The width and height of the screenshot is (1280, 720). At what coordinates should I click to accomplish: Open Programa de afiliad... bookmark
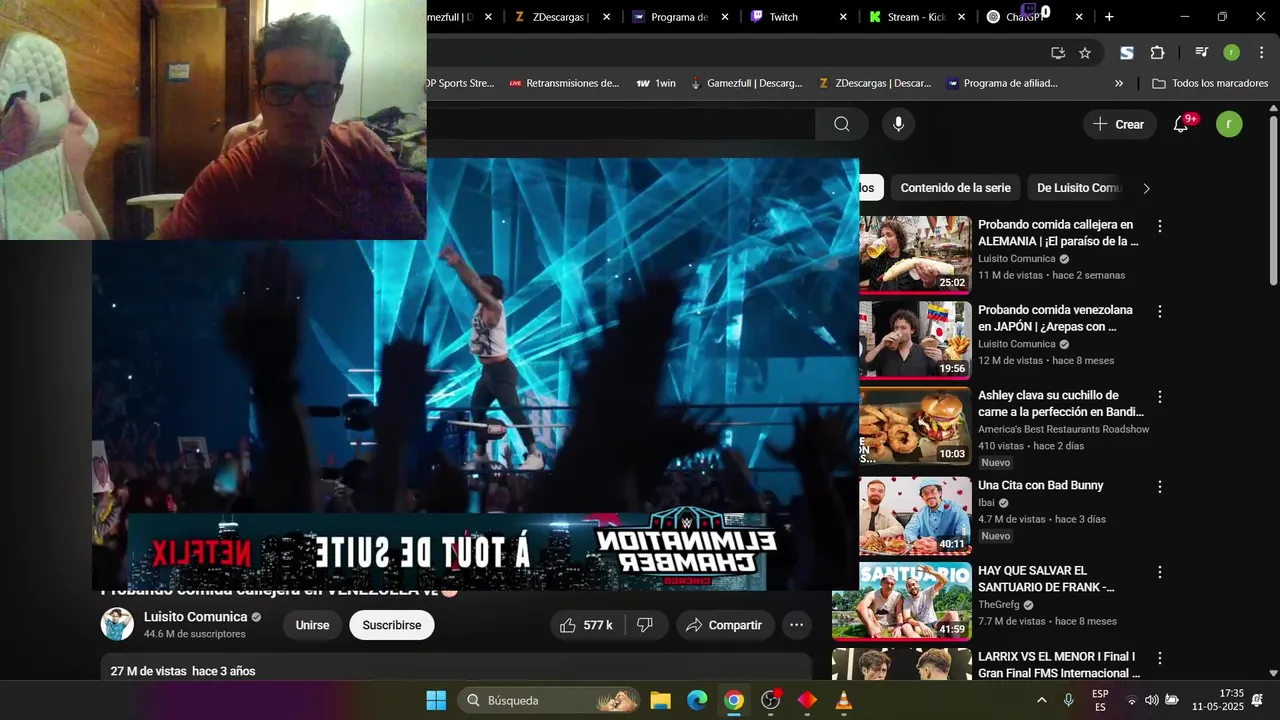click(x=1002, y=84)
